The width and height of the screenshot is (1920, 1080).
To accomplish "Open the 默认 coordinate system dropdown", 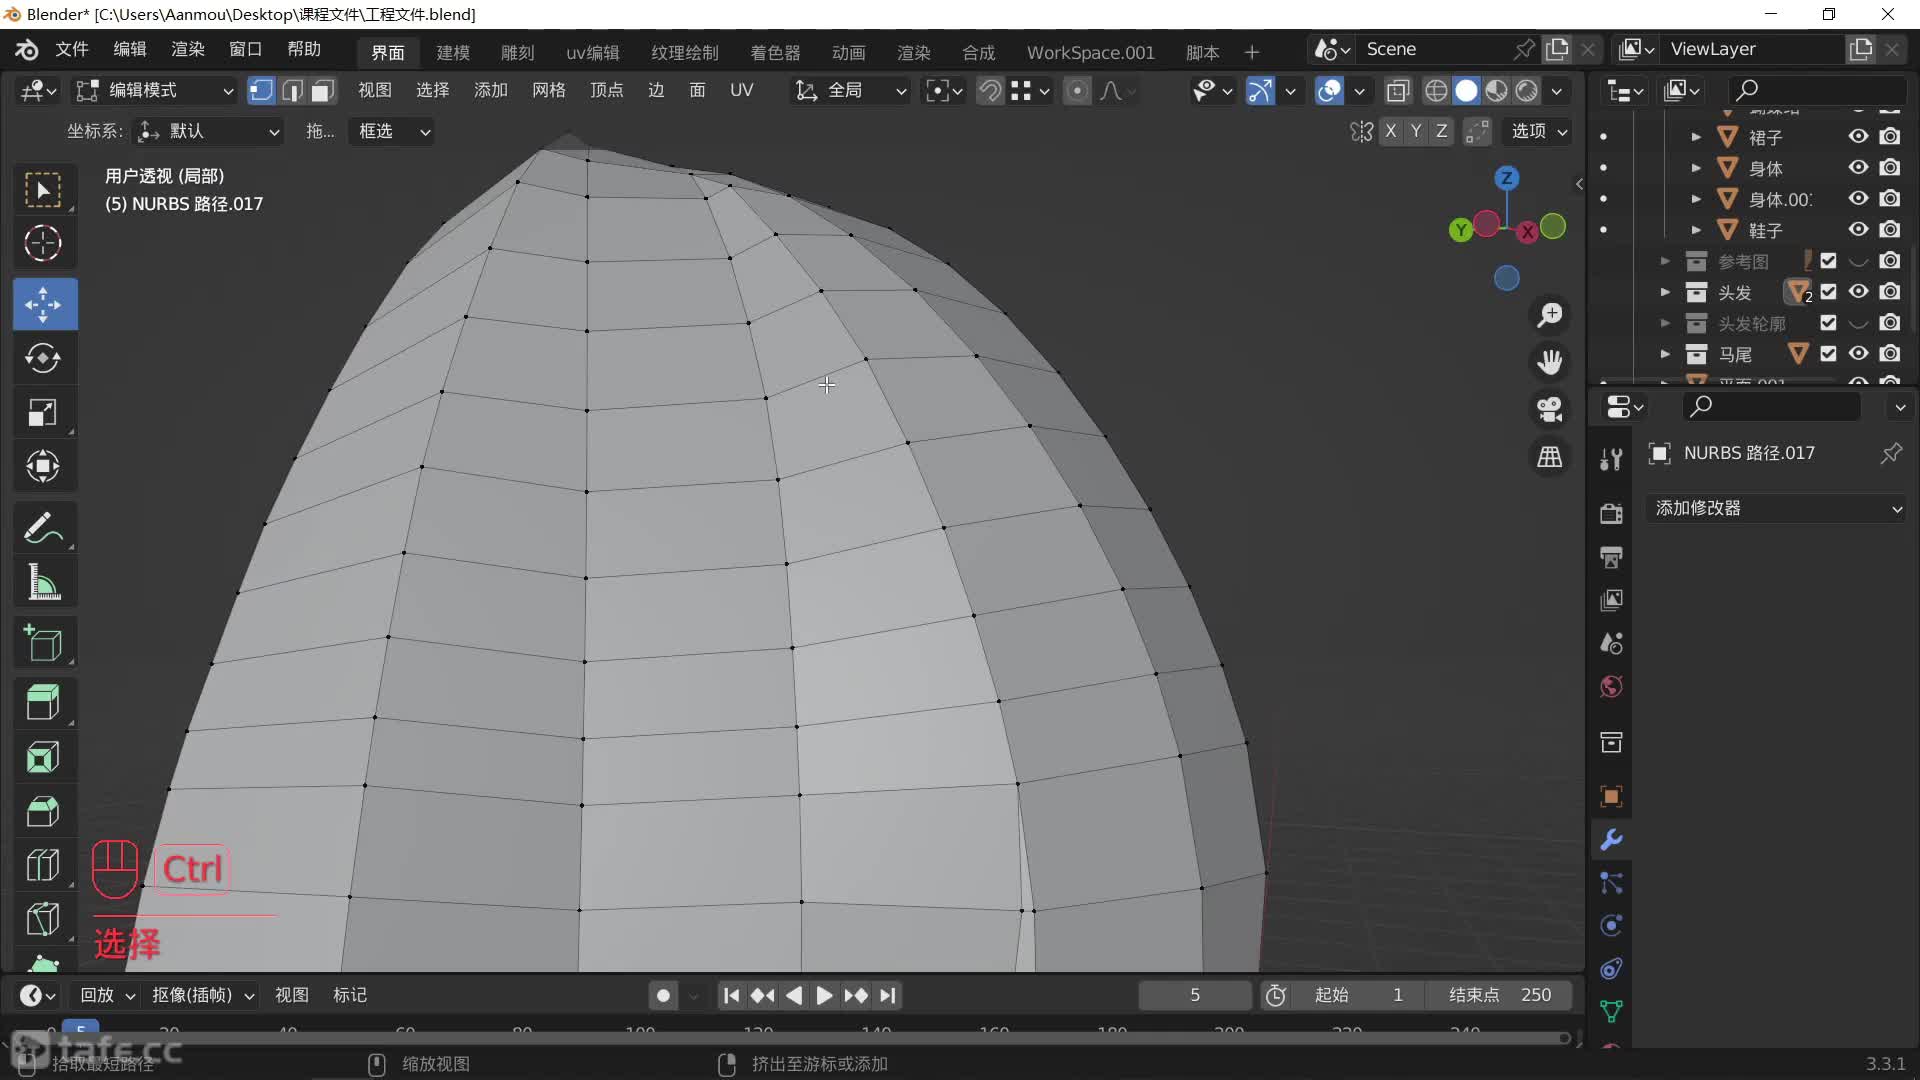I will coord(208,131).
